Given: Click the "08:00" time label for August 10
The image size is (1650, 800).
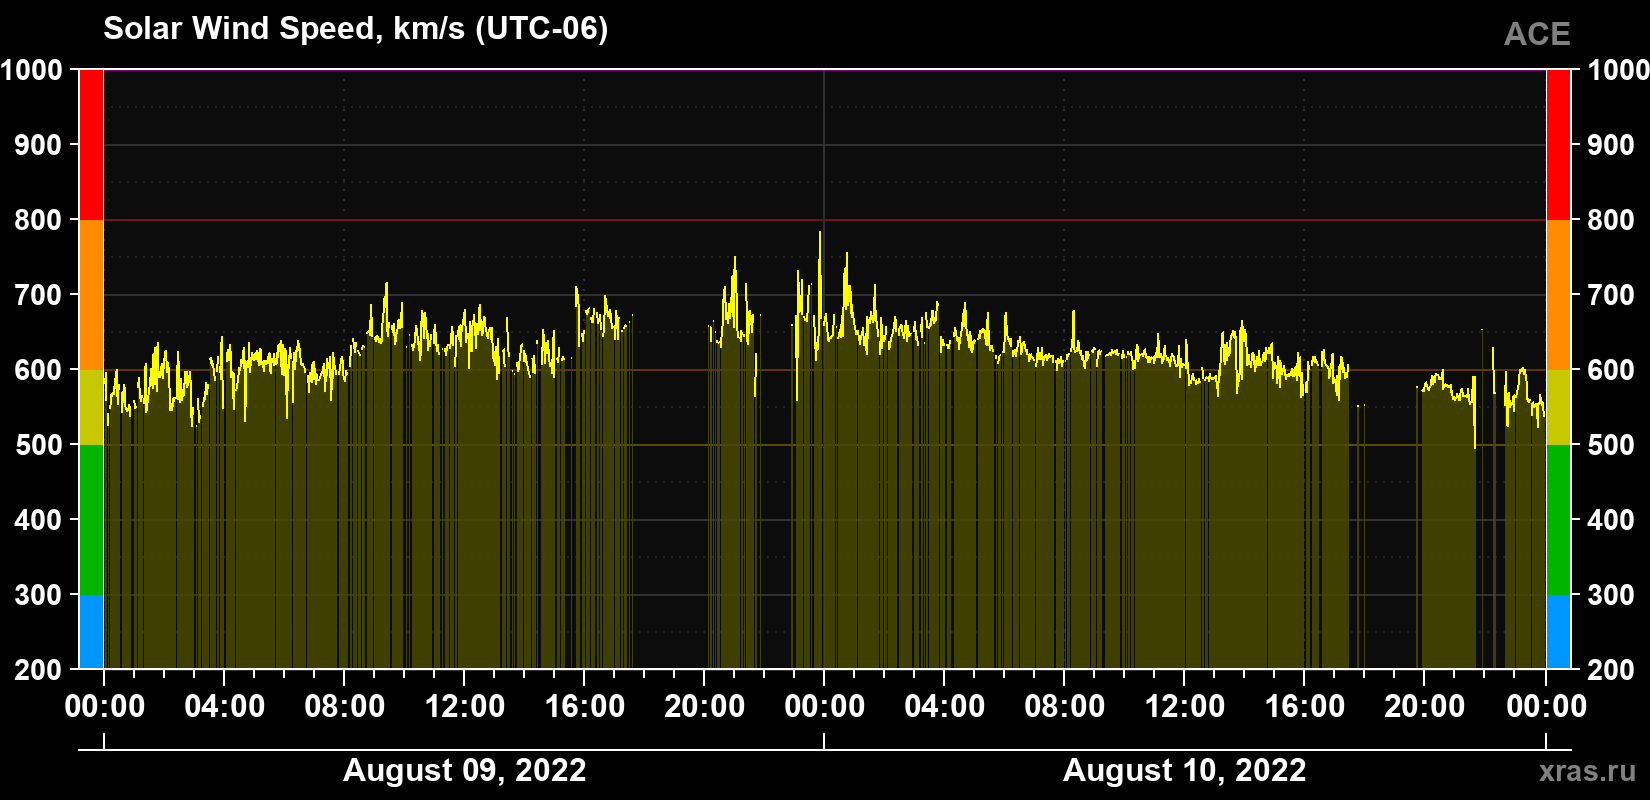Looking at the screenshot, I should pos(1065,707).
